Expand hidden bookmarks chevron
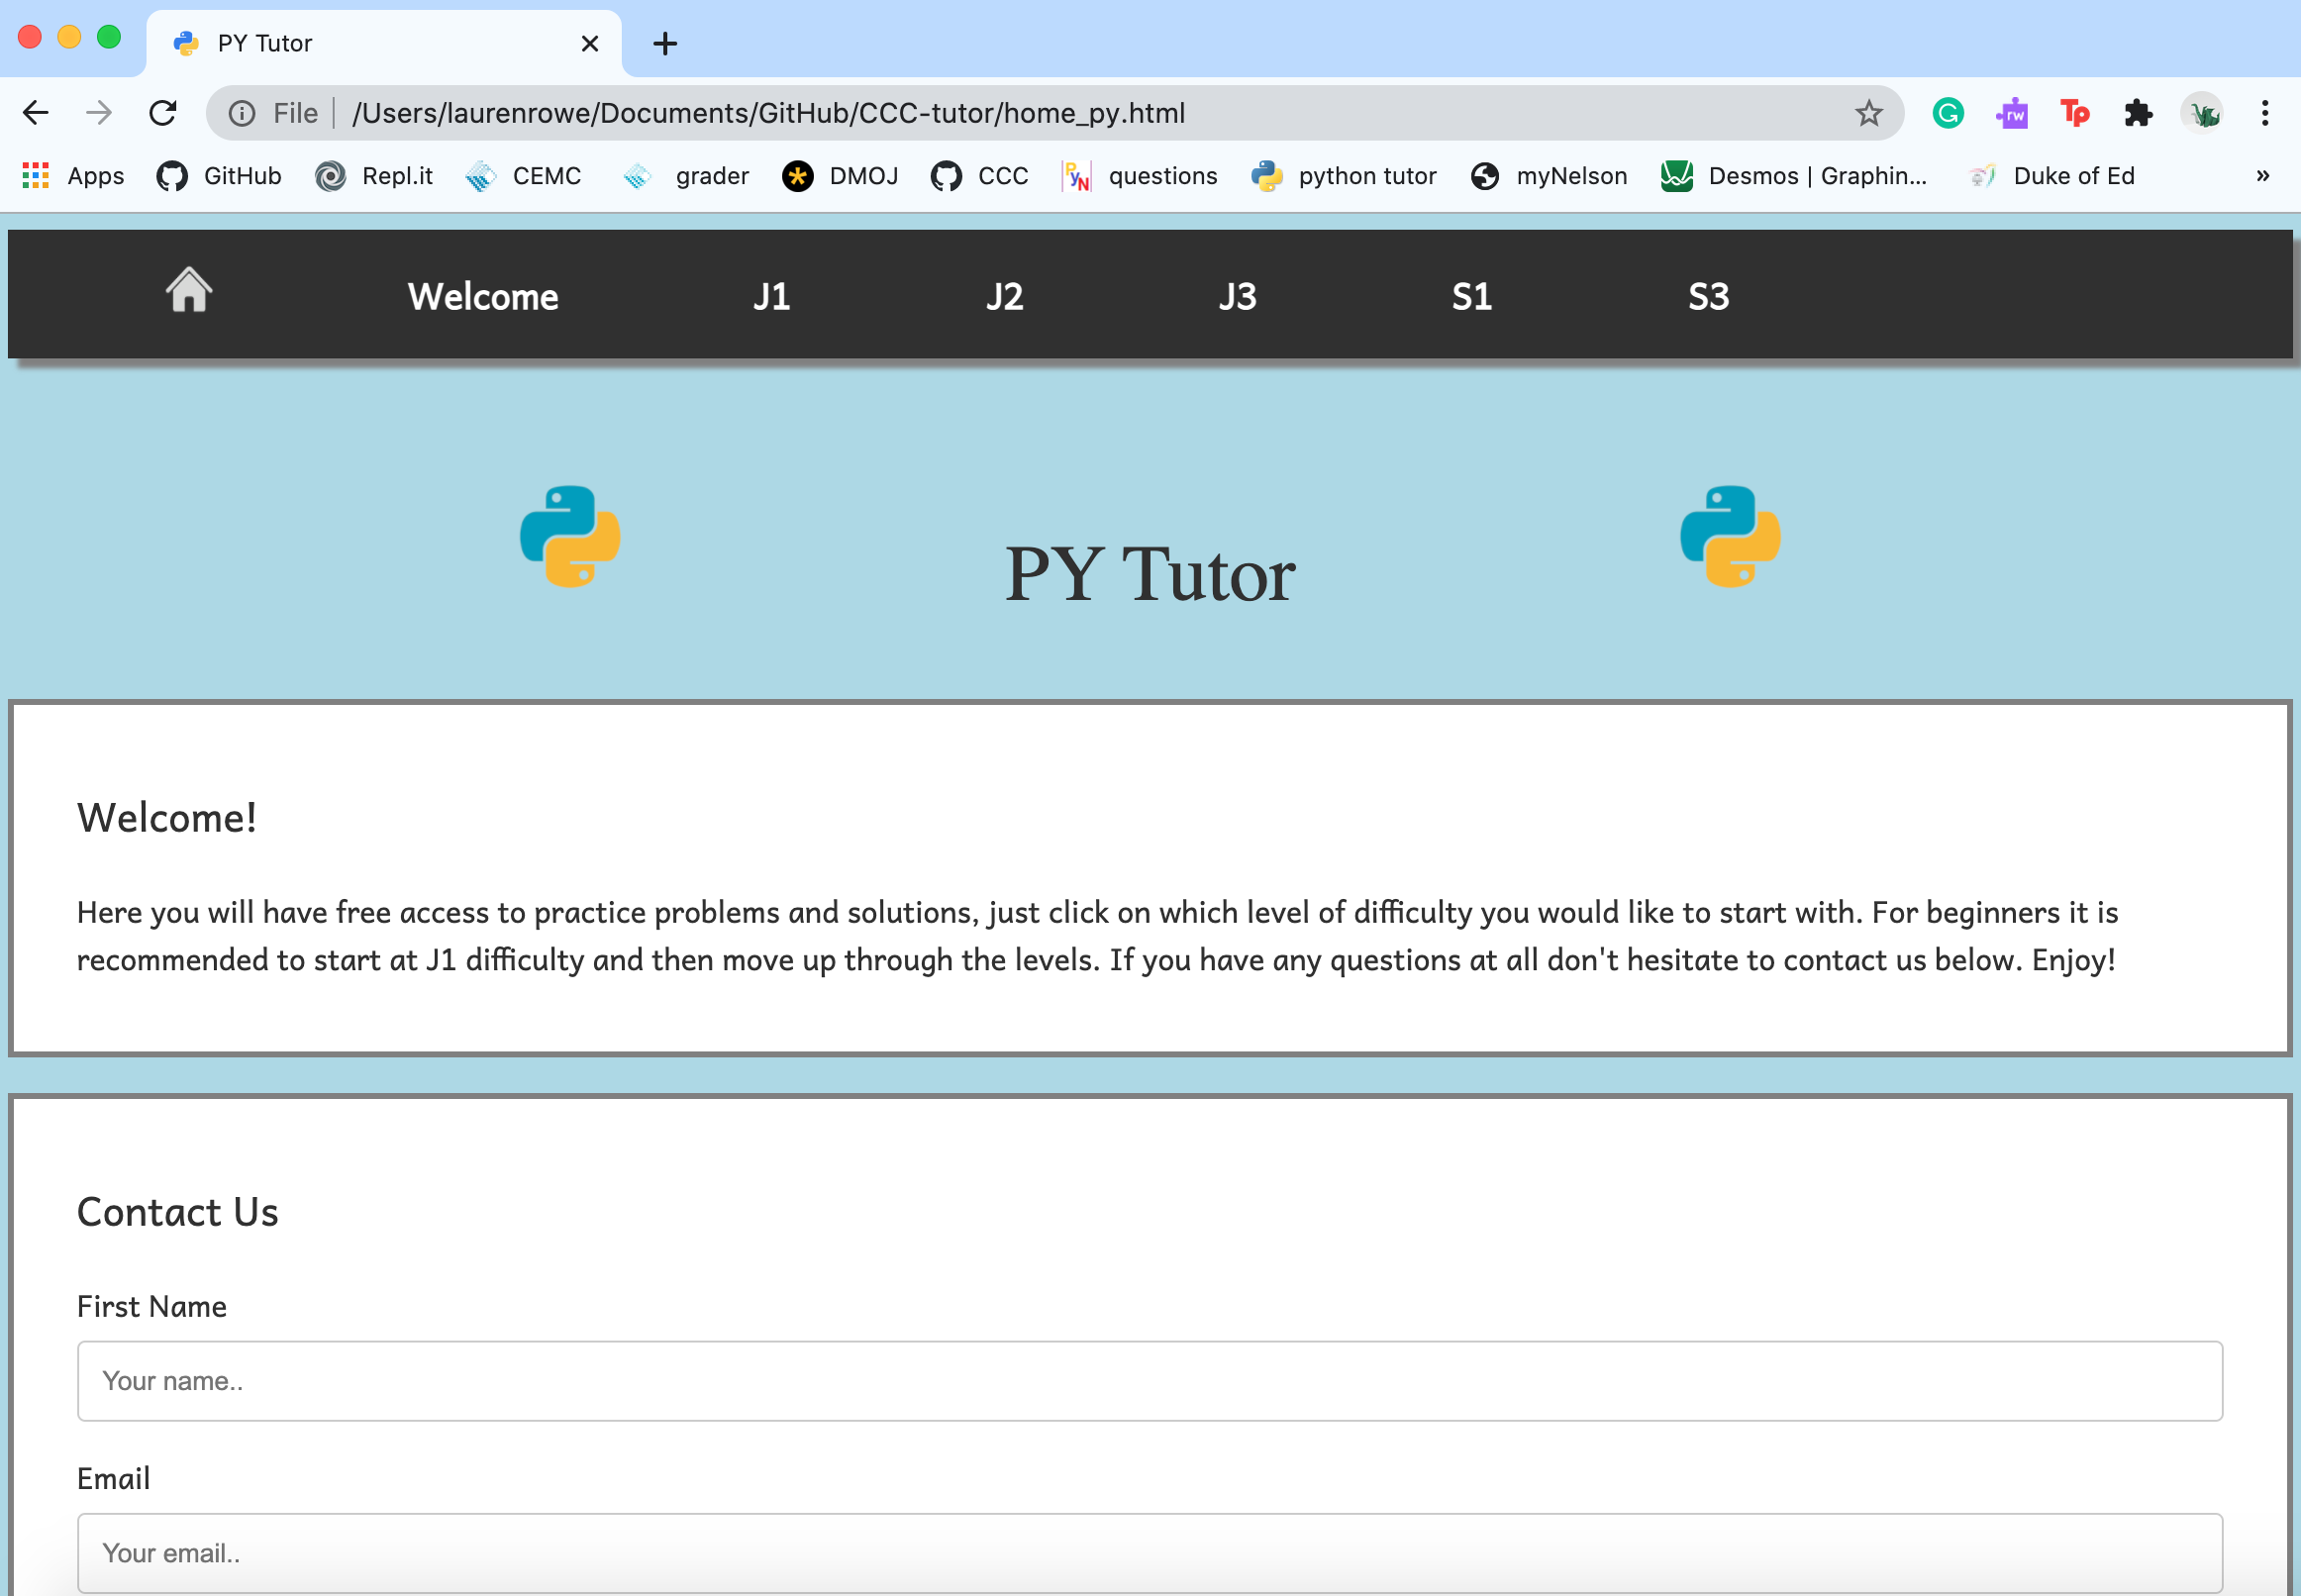 pyautogui.click(x=2262, y=176)
